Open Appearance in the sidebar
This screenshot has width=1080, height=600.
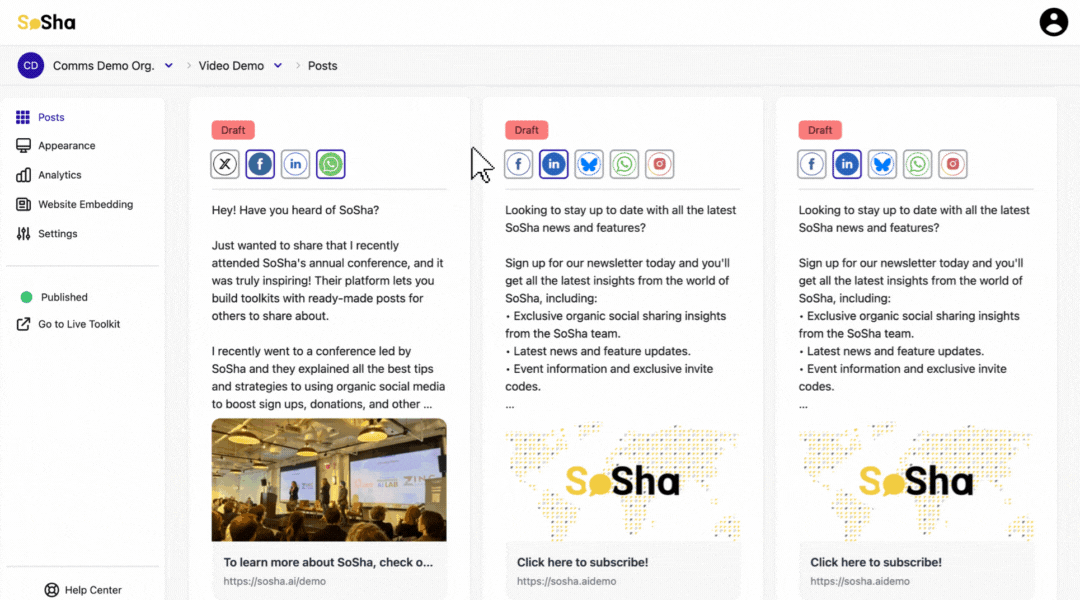(67, 145)
